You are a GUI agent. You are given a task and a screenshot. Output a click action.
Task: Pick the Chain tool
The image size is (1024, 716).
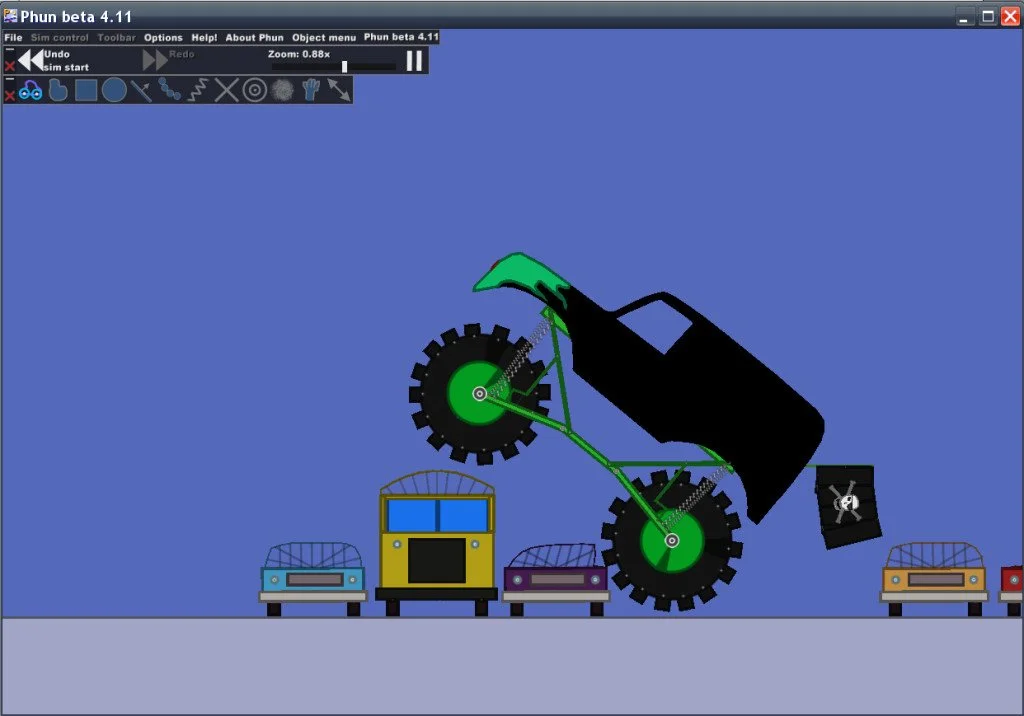pyautogui.click(x=169, y=90)
